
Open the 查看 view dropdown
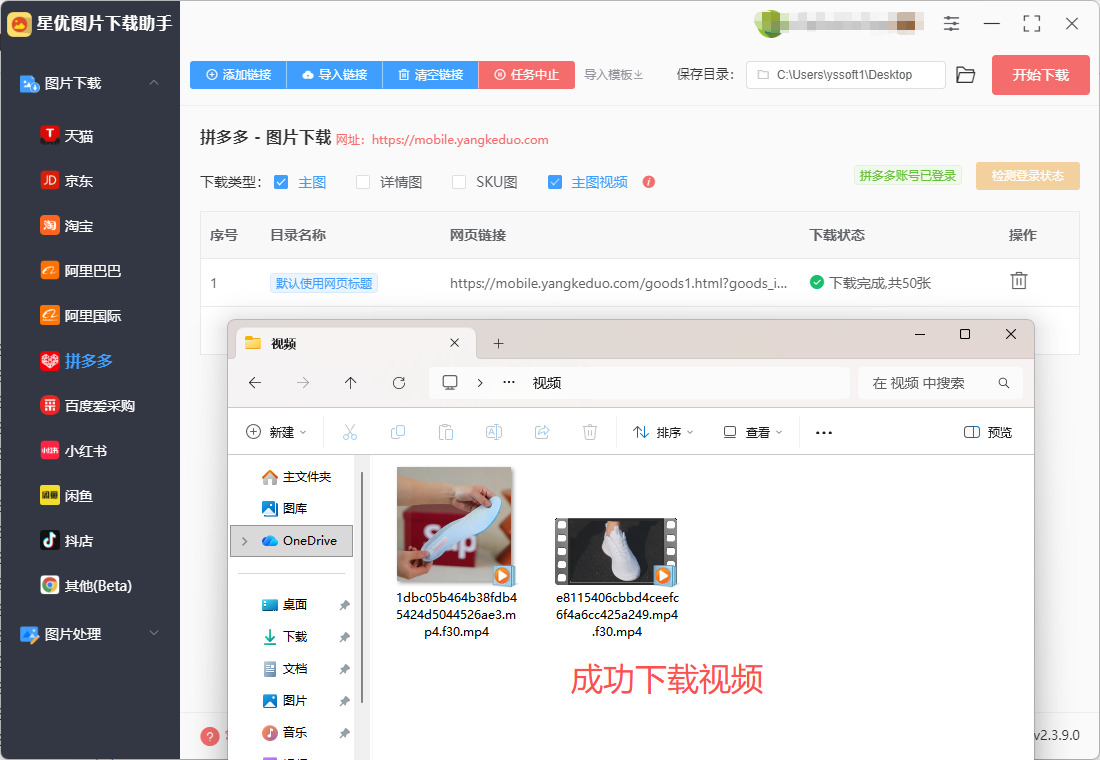pos(753,432)
